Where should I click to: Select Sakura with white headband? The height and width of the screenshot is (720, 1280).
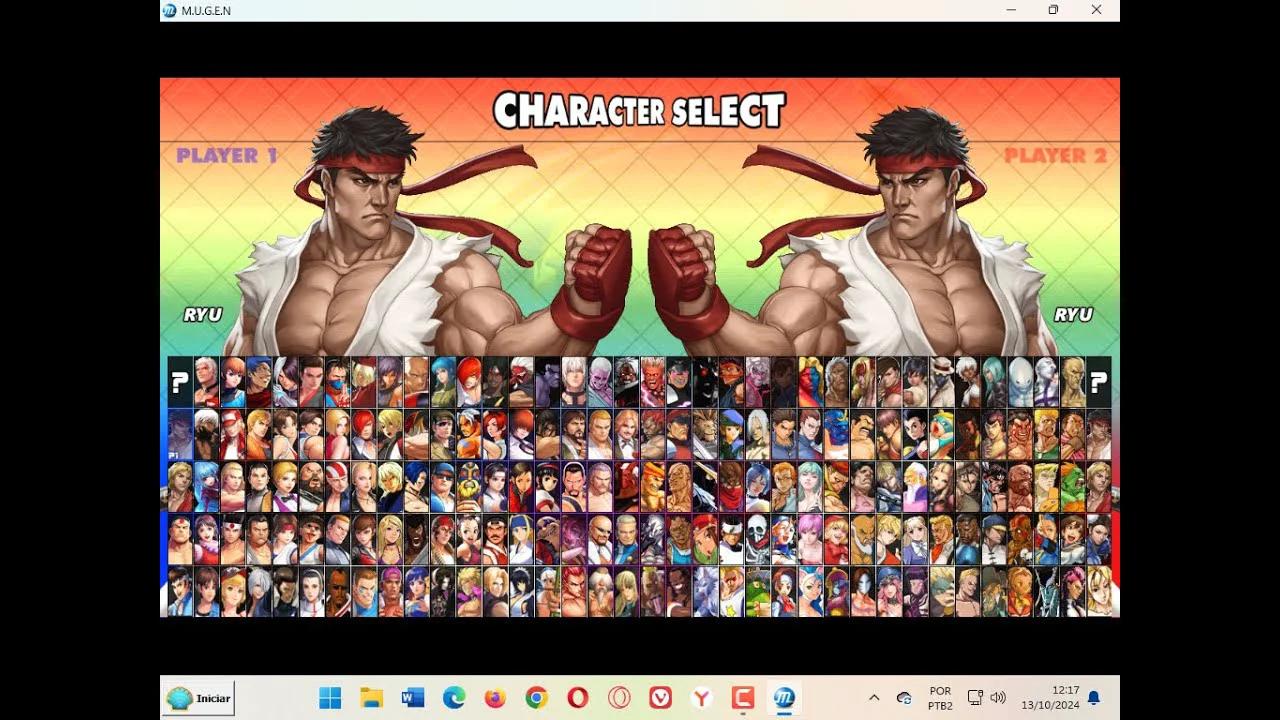pyautogui.click(x=1073, y=538)
